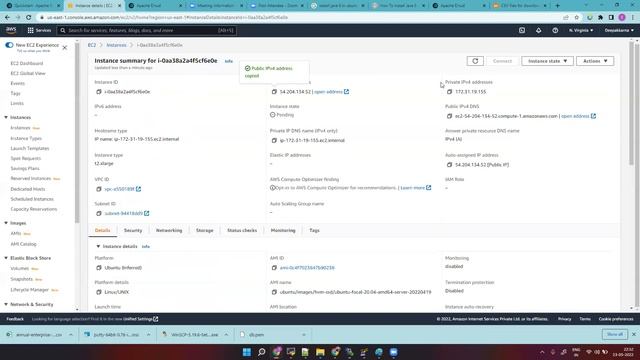
Task: Open the browser new tab plus button
Action: tap(557, 6)
